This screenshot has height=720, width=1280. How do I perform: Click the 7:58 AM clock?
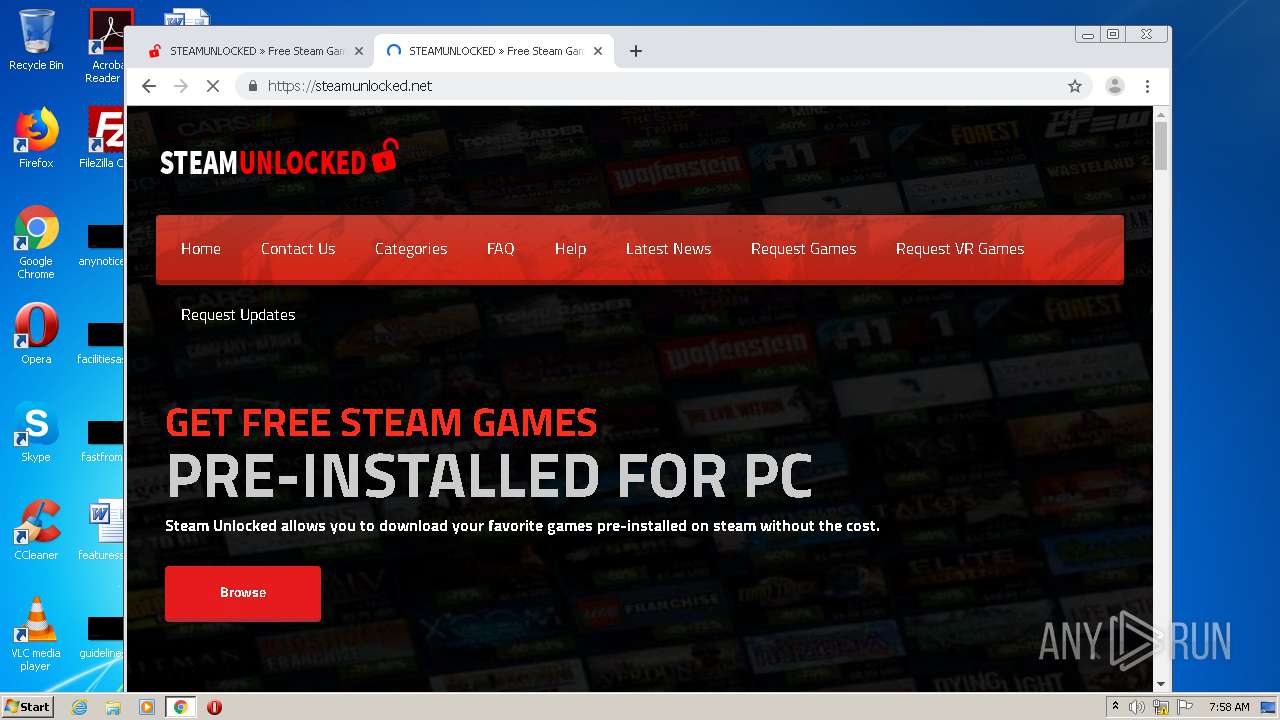point(1229,707)
